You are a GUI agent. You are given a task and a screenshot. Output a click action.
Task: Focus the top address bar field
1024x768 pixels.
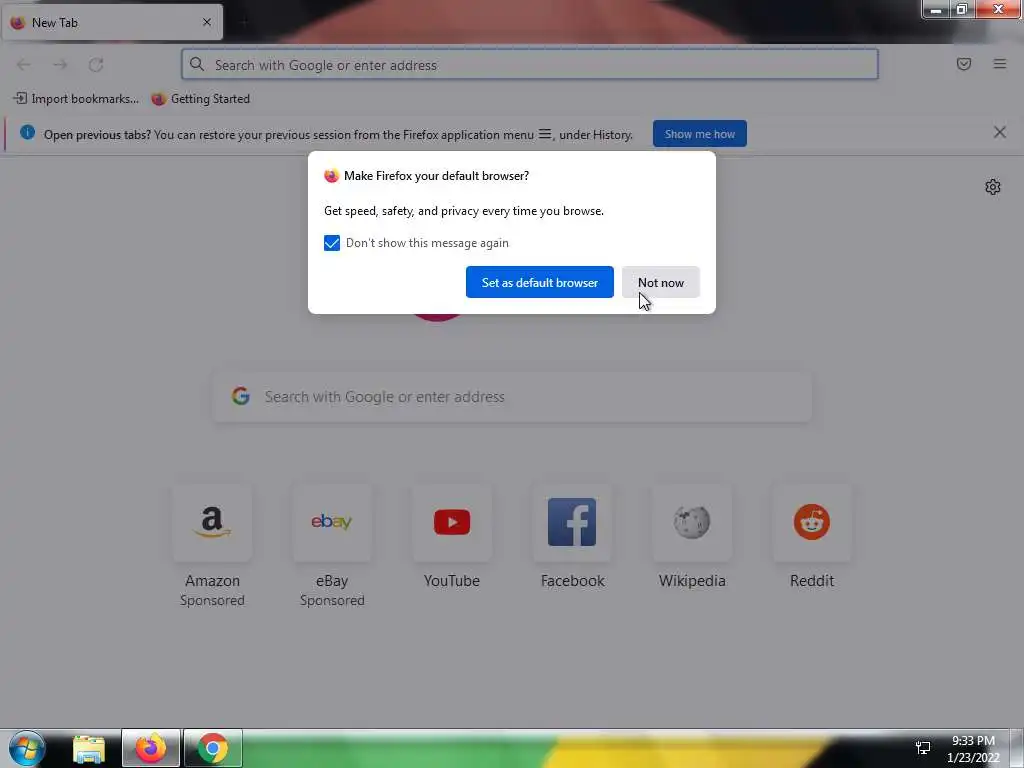[x=530, y=64]
